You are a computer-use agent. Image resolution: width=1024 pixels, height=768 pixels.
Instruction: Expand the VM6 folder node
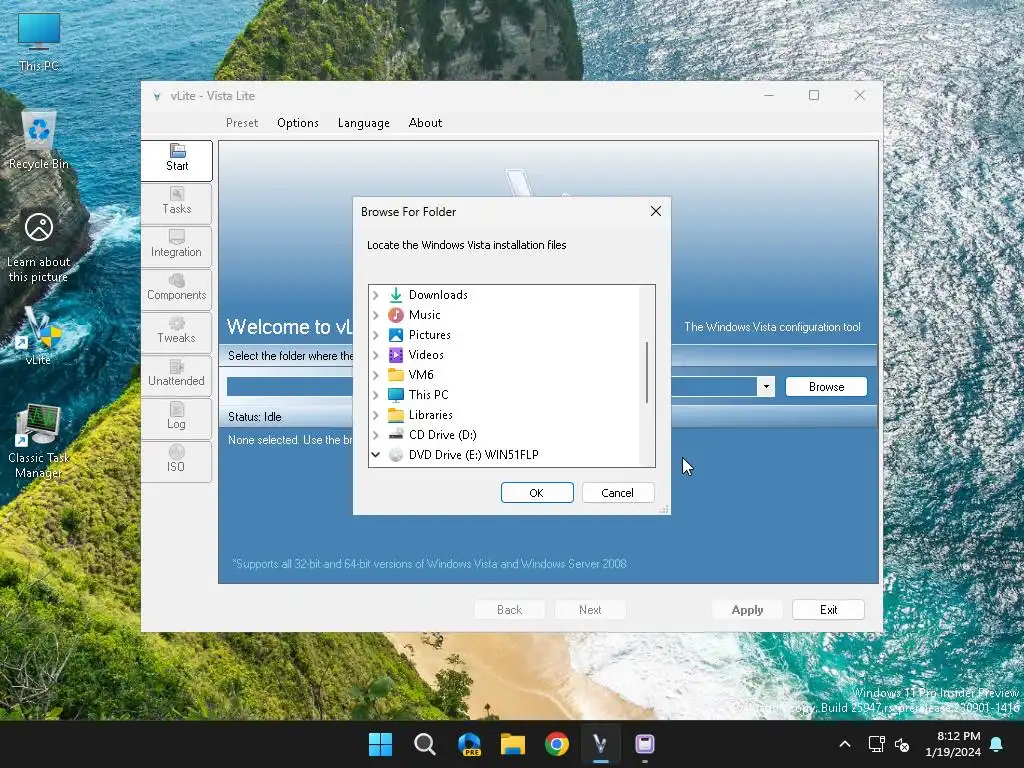tap(376, 376)
